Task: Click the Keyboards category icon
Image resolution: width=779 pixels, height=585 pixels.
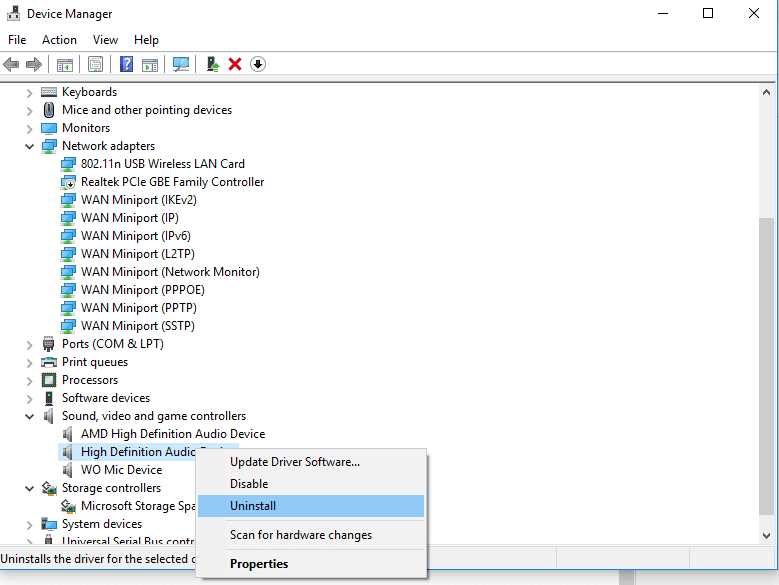Action: [x=49, y=92]
